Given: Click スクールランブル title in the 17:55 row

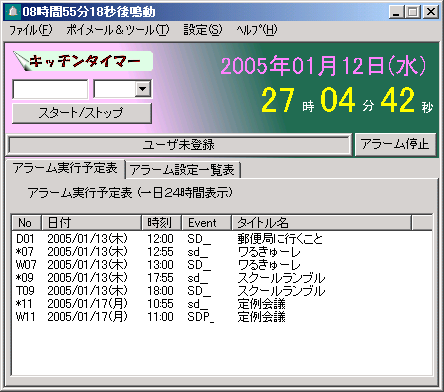Looking at the screenshot, I should 281,278.
